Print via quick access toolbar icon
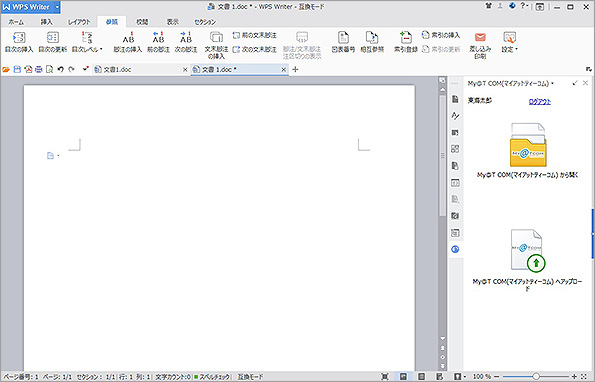 click(x=38, y=69)
